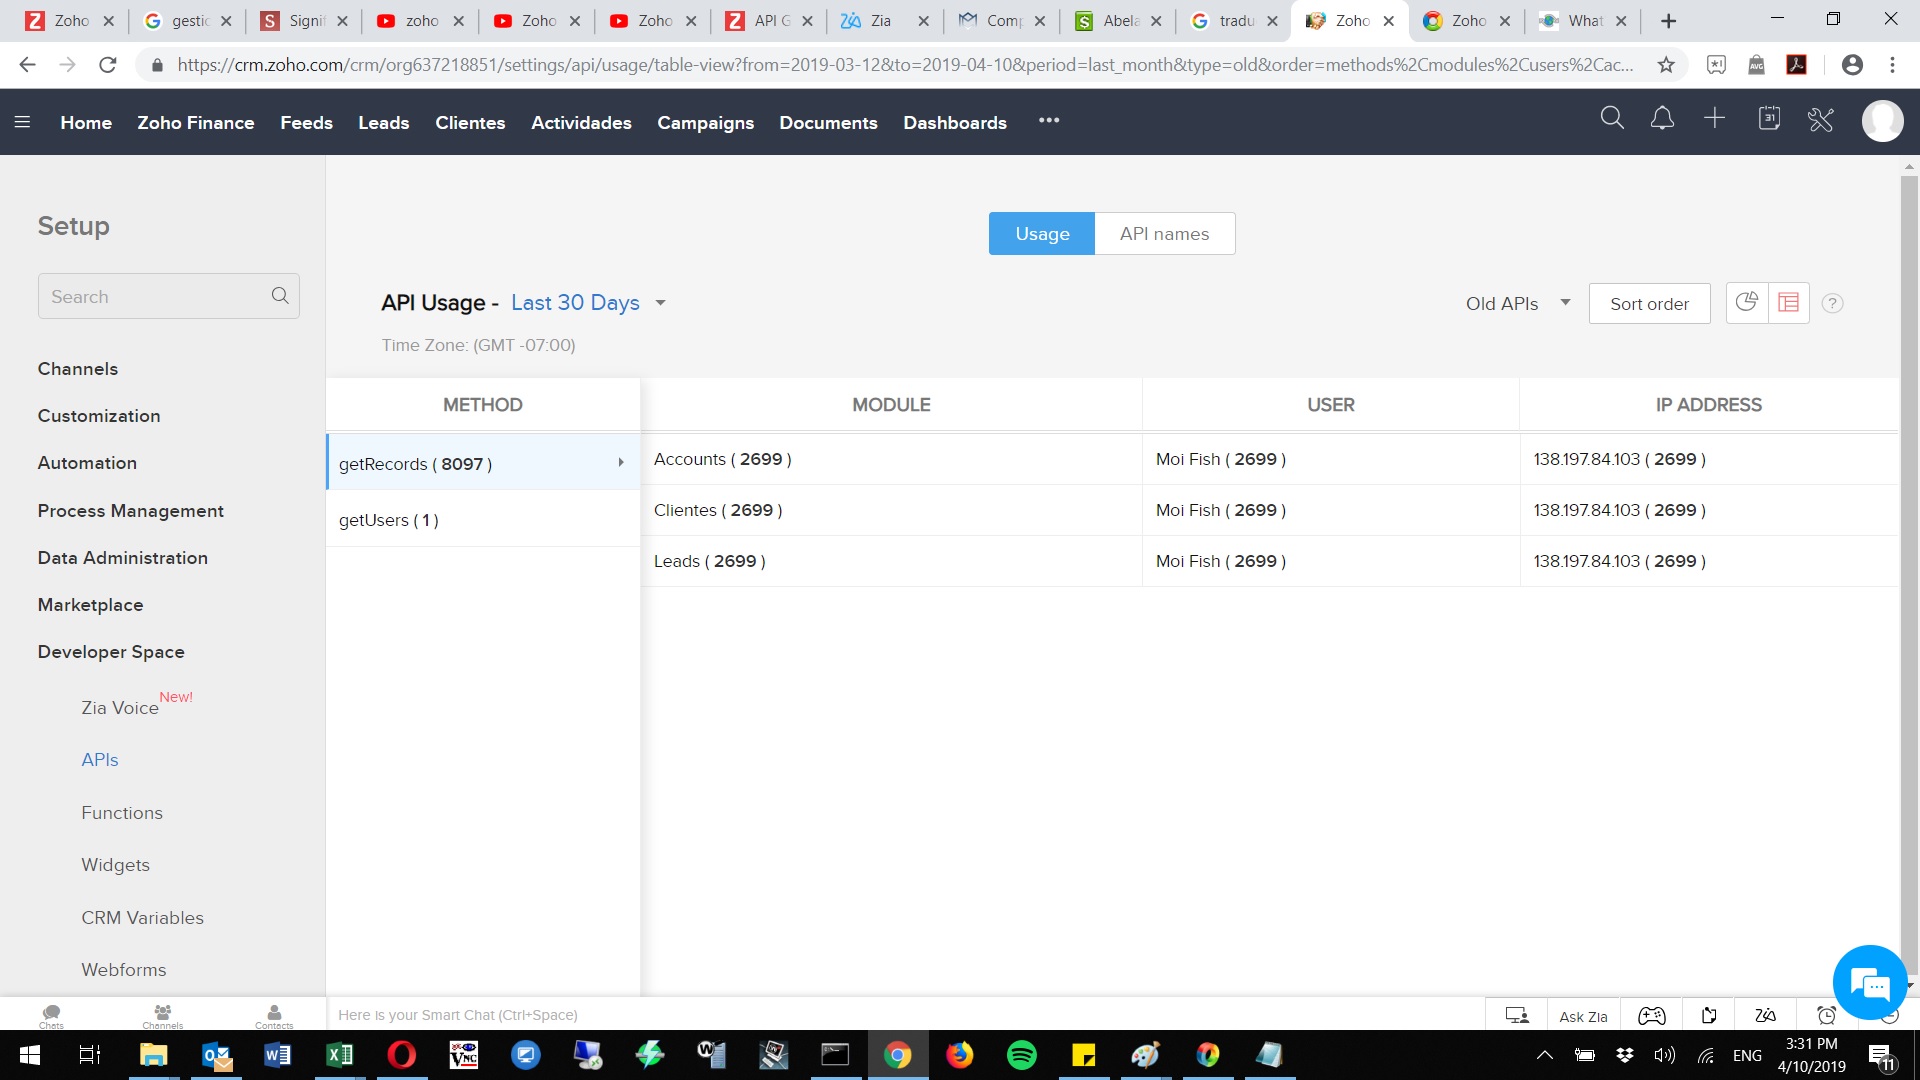This screenshot has height=1080, width=1920.
Task: Expand the Last 30 Days period dropdown
Action: click(x=660, y=303)
